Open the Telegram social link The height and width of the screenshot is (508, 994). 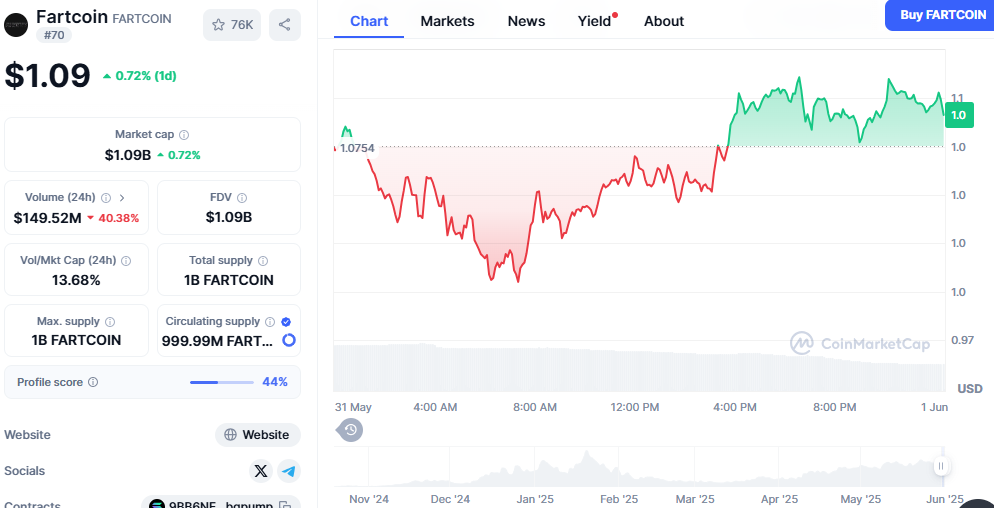(289, 471)
